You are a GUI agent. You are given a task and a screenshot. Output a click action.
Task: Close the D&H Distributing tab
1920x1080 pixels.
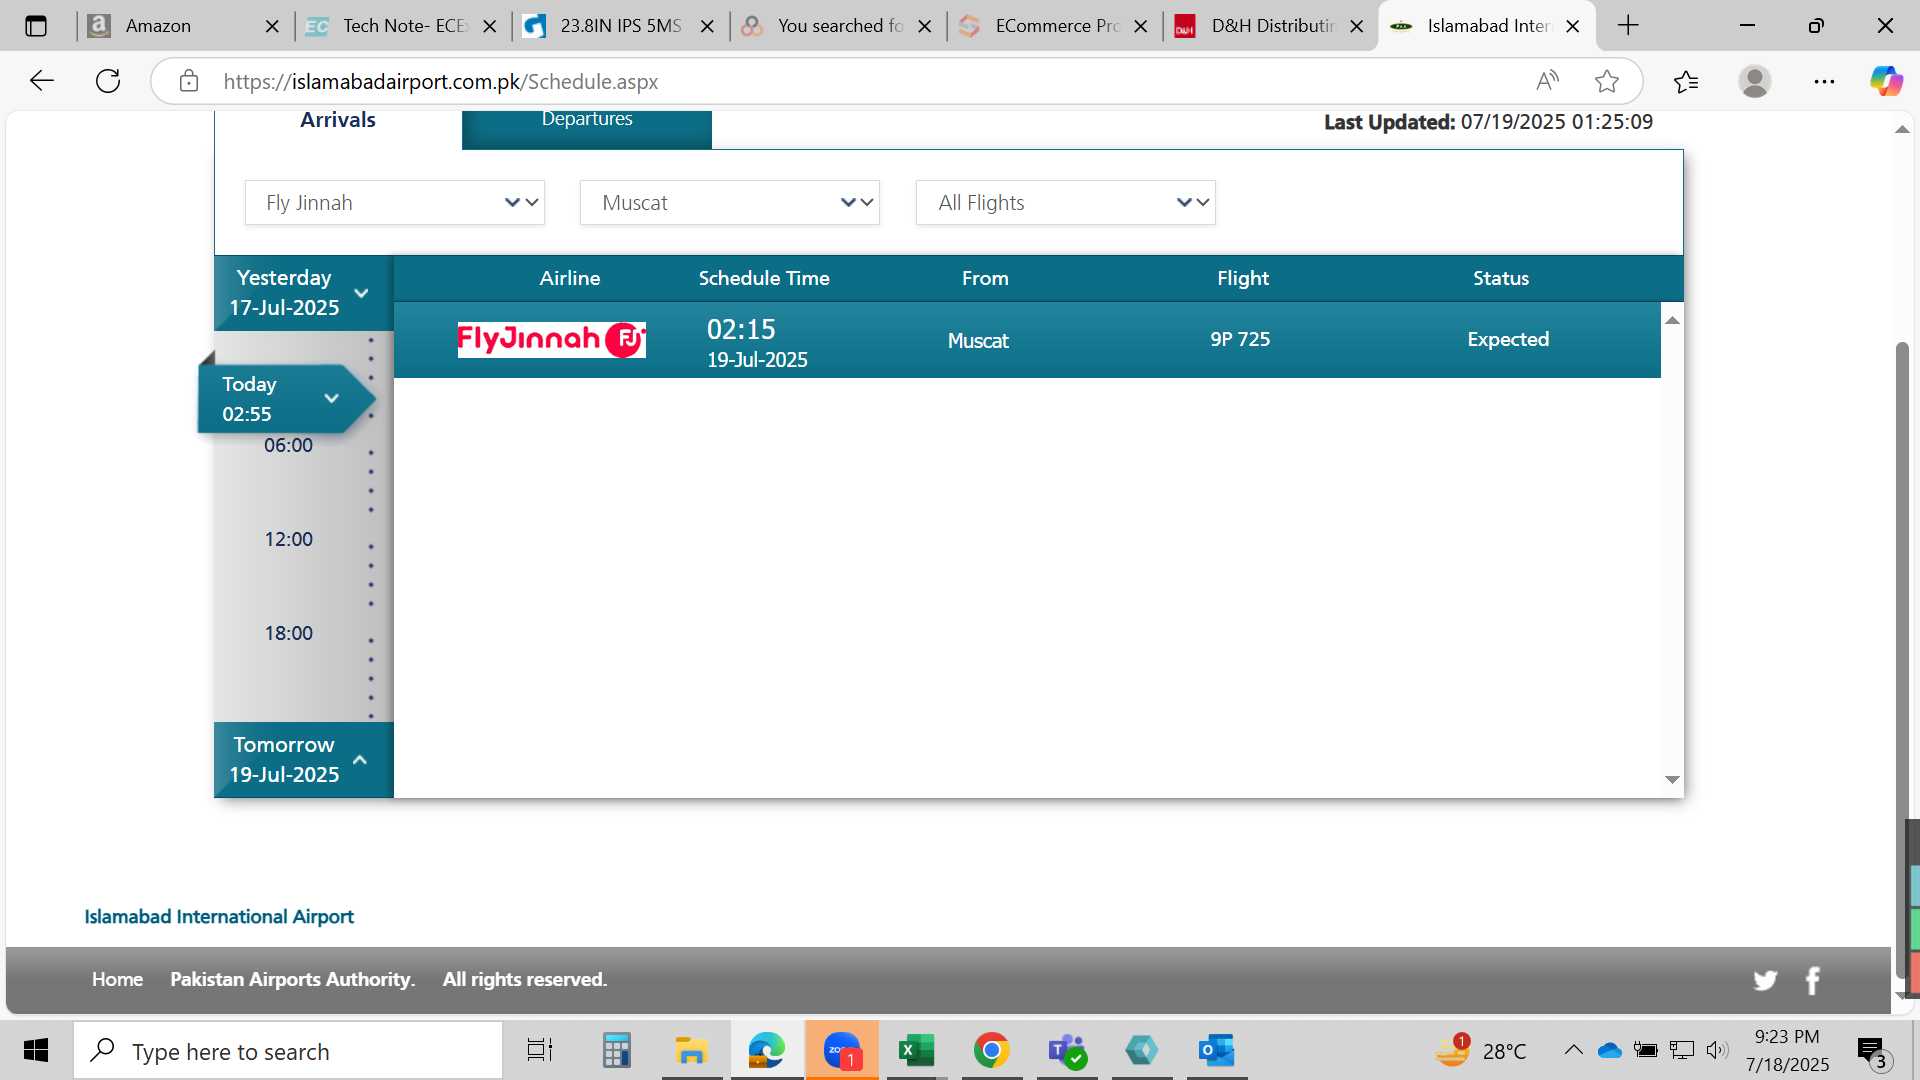pos(1357,27)
